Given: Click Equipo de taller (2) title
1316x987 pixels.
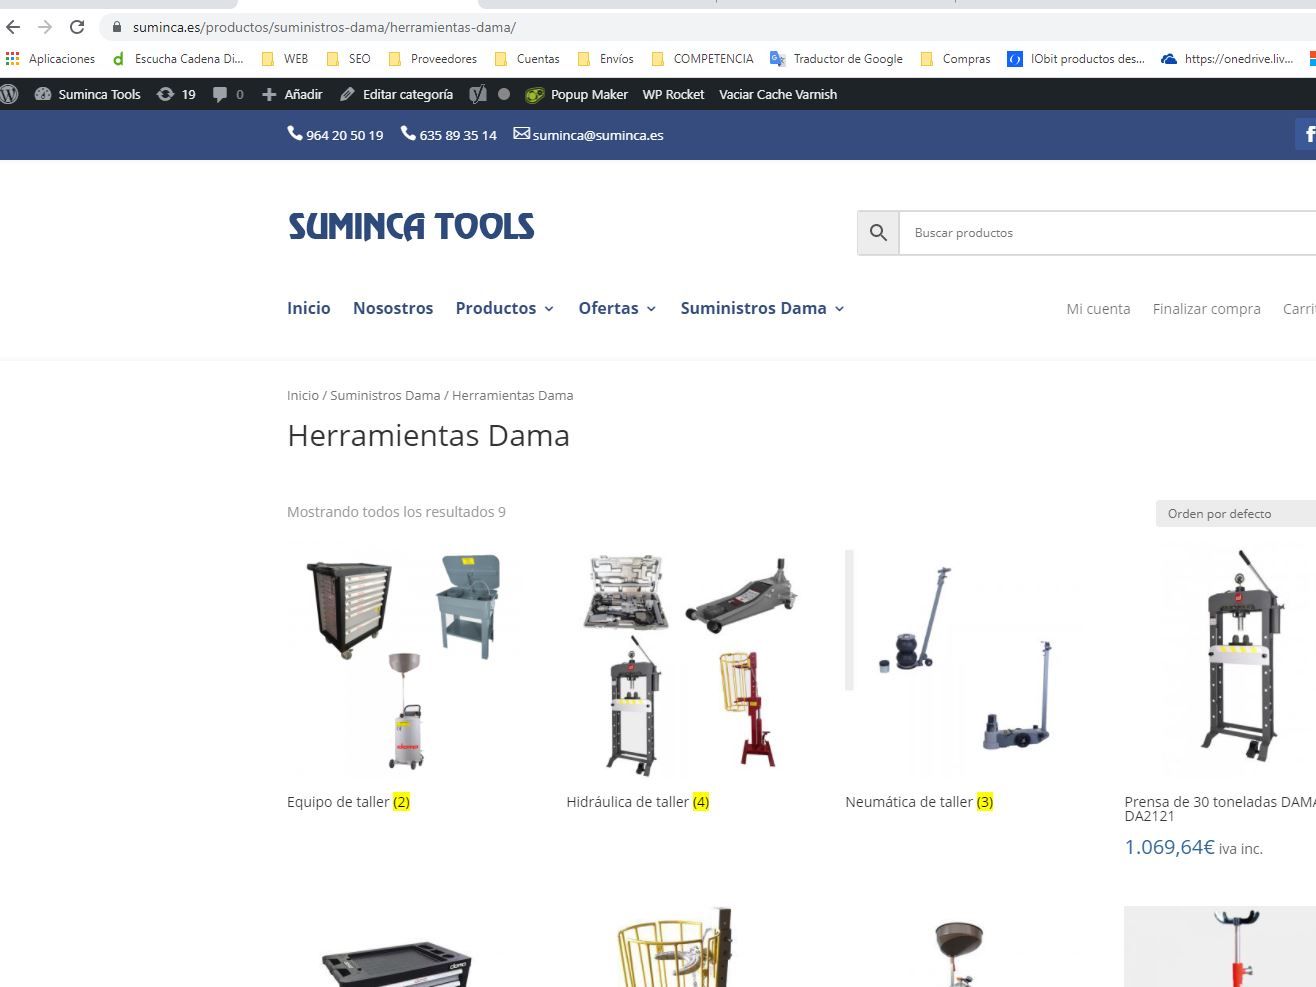Looking at the screenshot, I should (x=348, y=802).
